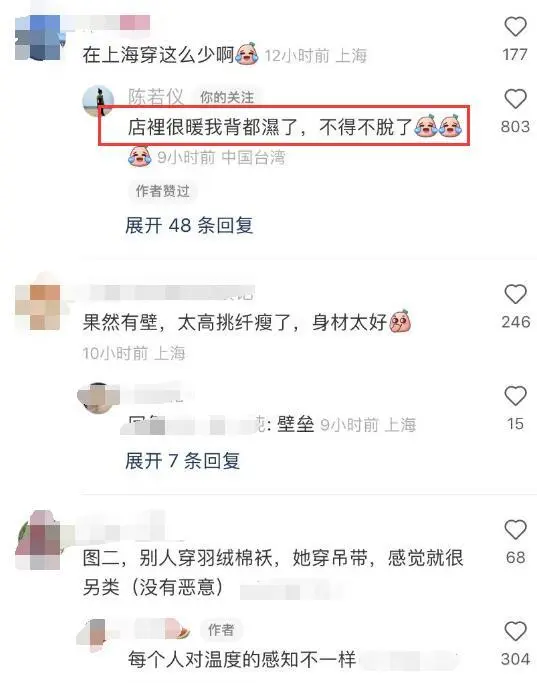Tap the 作者赞过 badge
The image size is (537, 683).
[x=163, y=191]
